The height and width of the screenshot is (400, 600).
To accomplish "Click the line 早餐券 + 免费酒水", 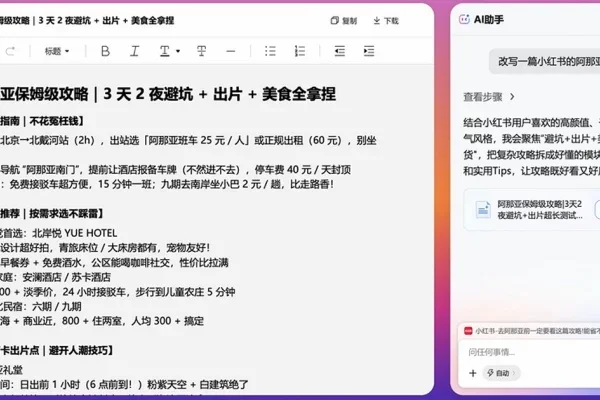I will [x=114, y=262].
